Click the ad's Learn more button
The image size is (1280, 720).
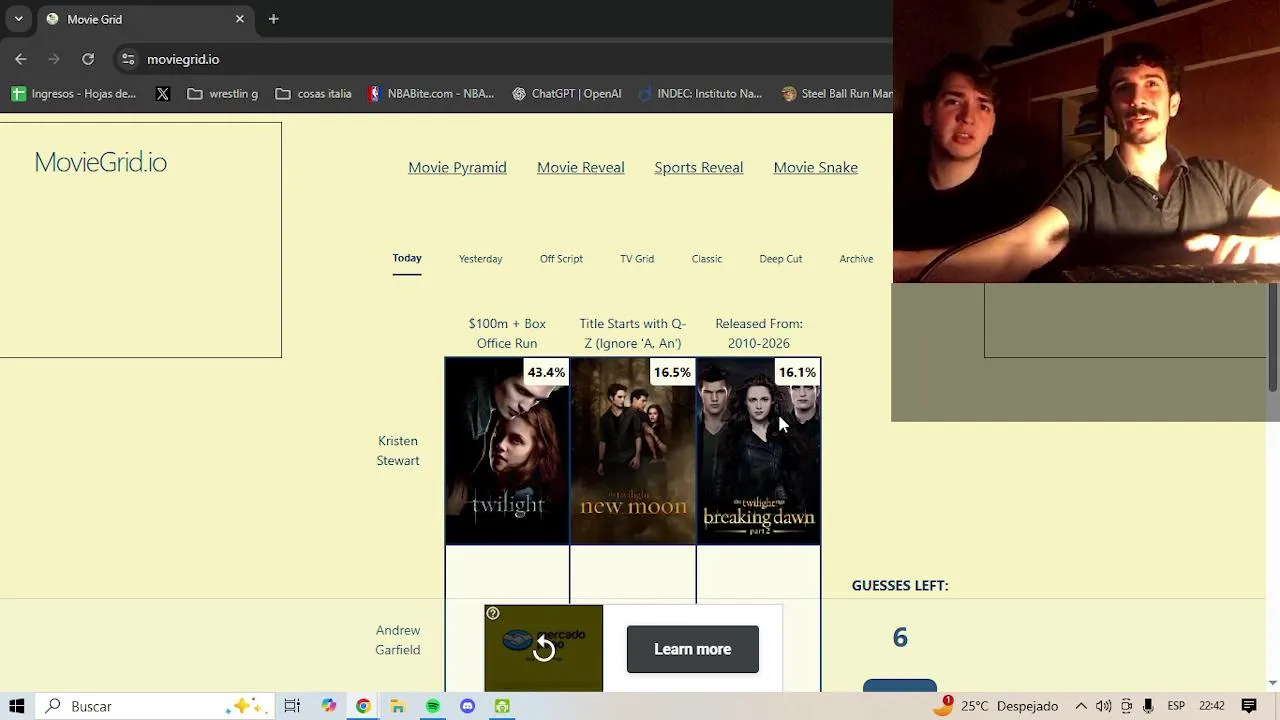pyautogui.click(x=693, y=649)
